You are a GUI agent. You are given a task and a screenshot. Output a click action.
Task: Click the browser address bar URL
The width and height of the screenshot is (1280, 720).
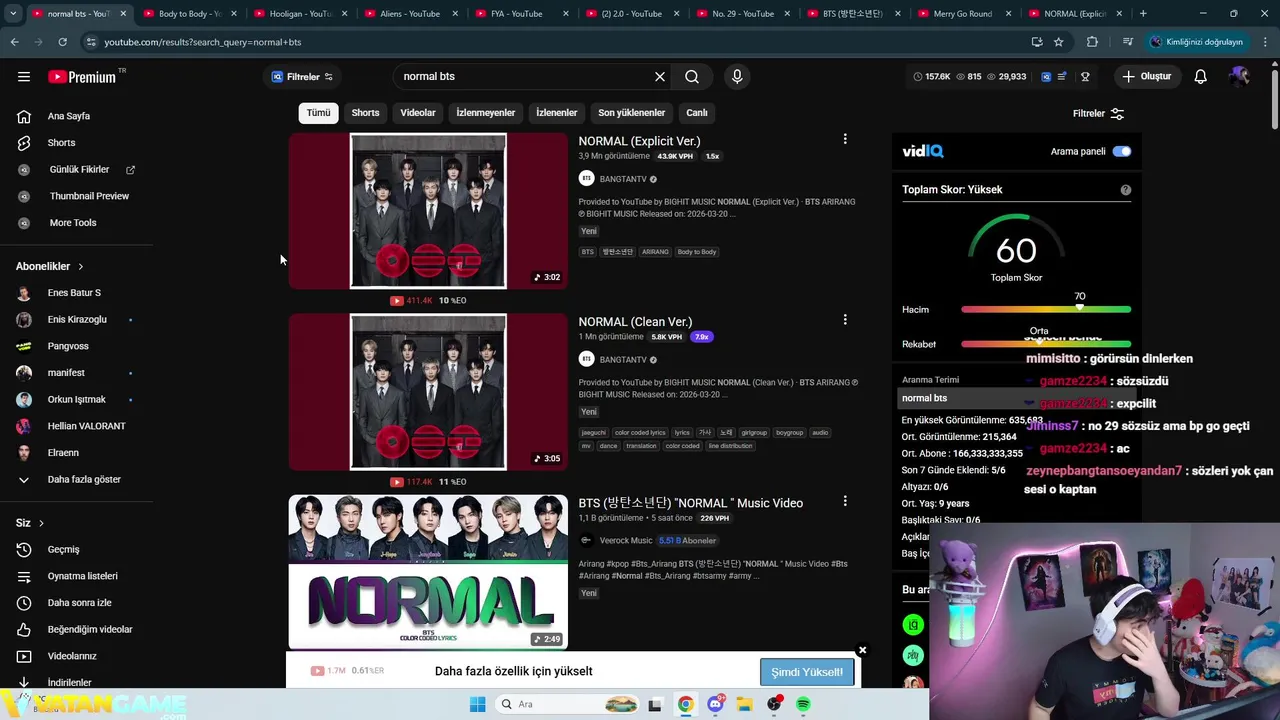203,42
